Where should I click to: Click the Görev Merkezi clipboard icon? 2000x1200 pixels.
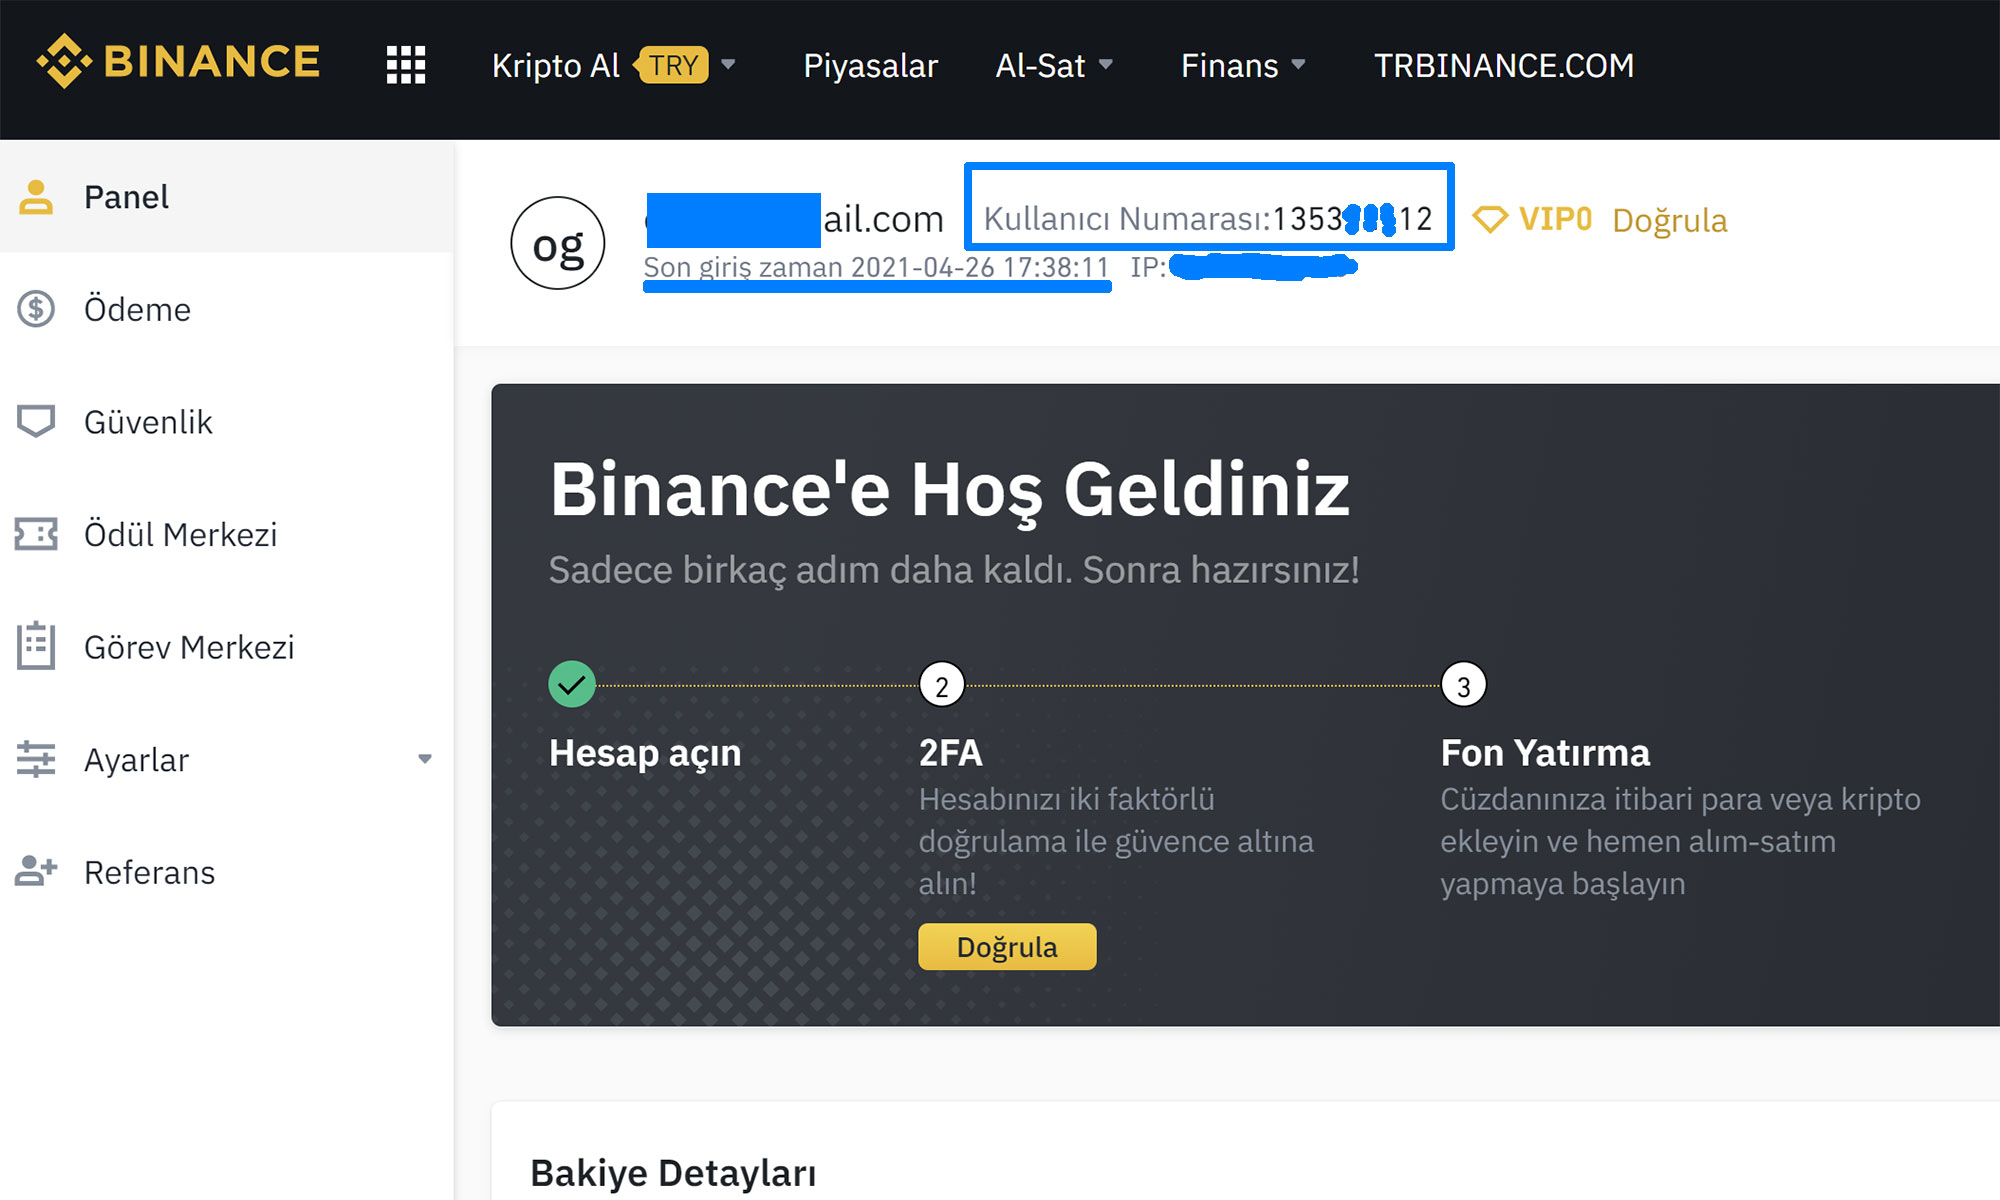36,646
